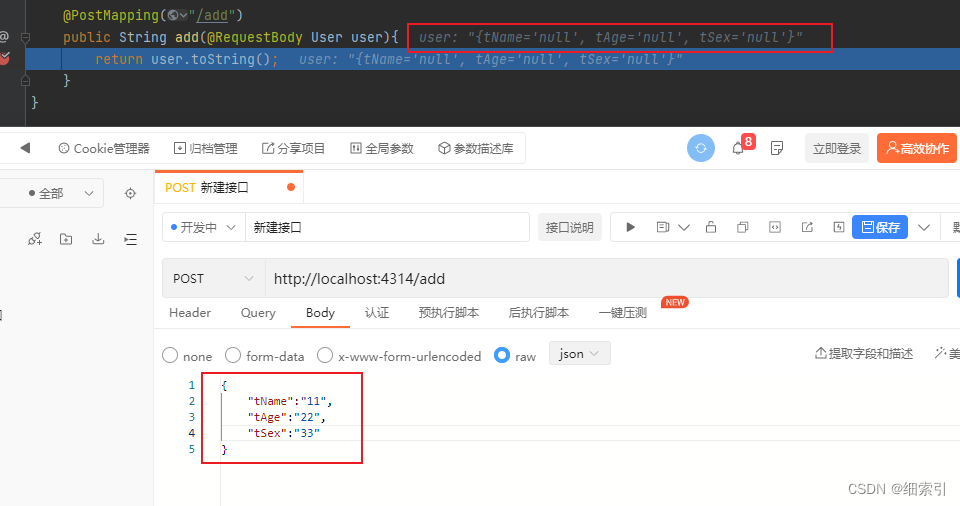Click 接口说明 button
Screen dimensions: 960x506
click(569, 227)
